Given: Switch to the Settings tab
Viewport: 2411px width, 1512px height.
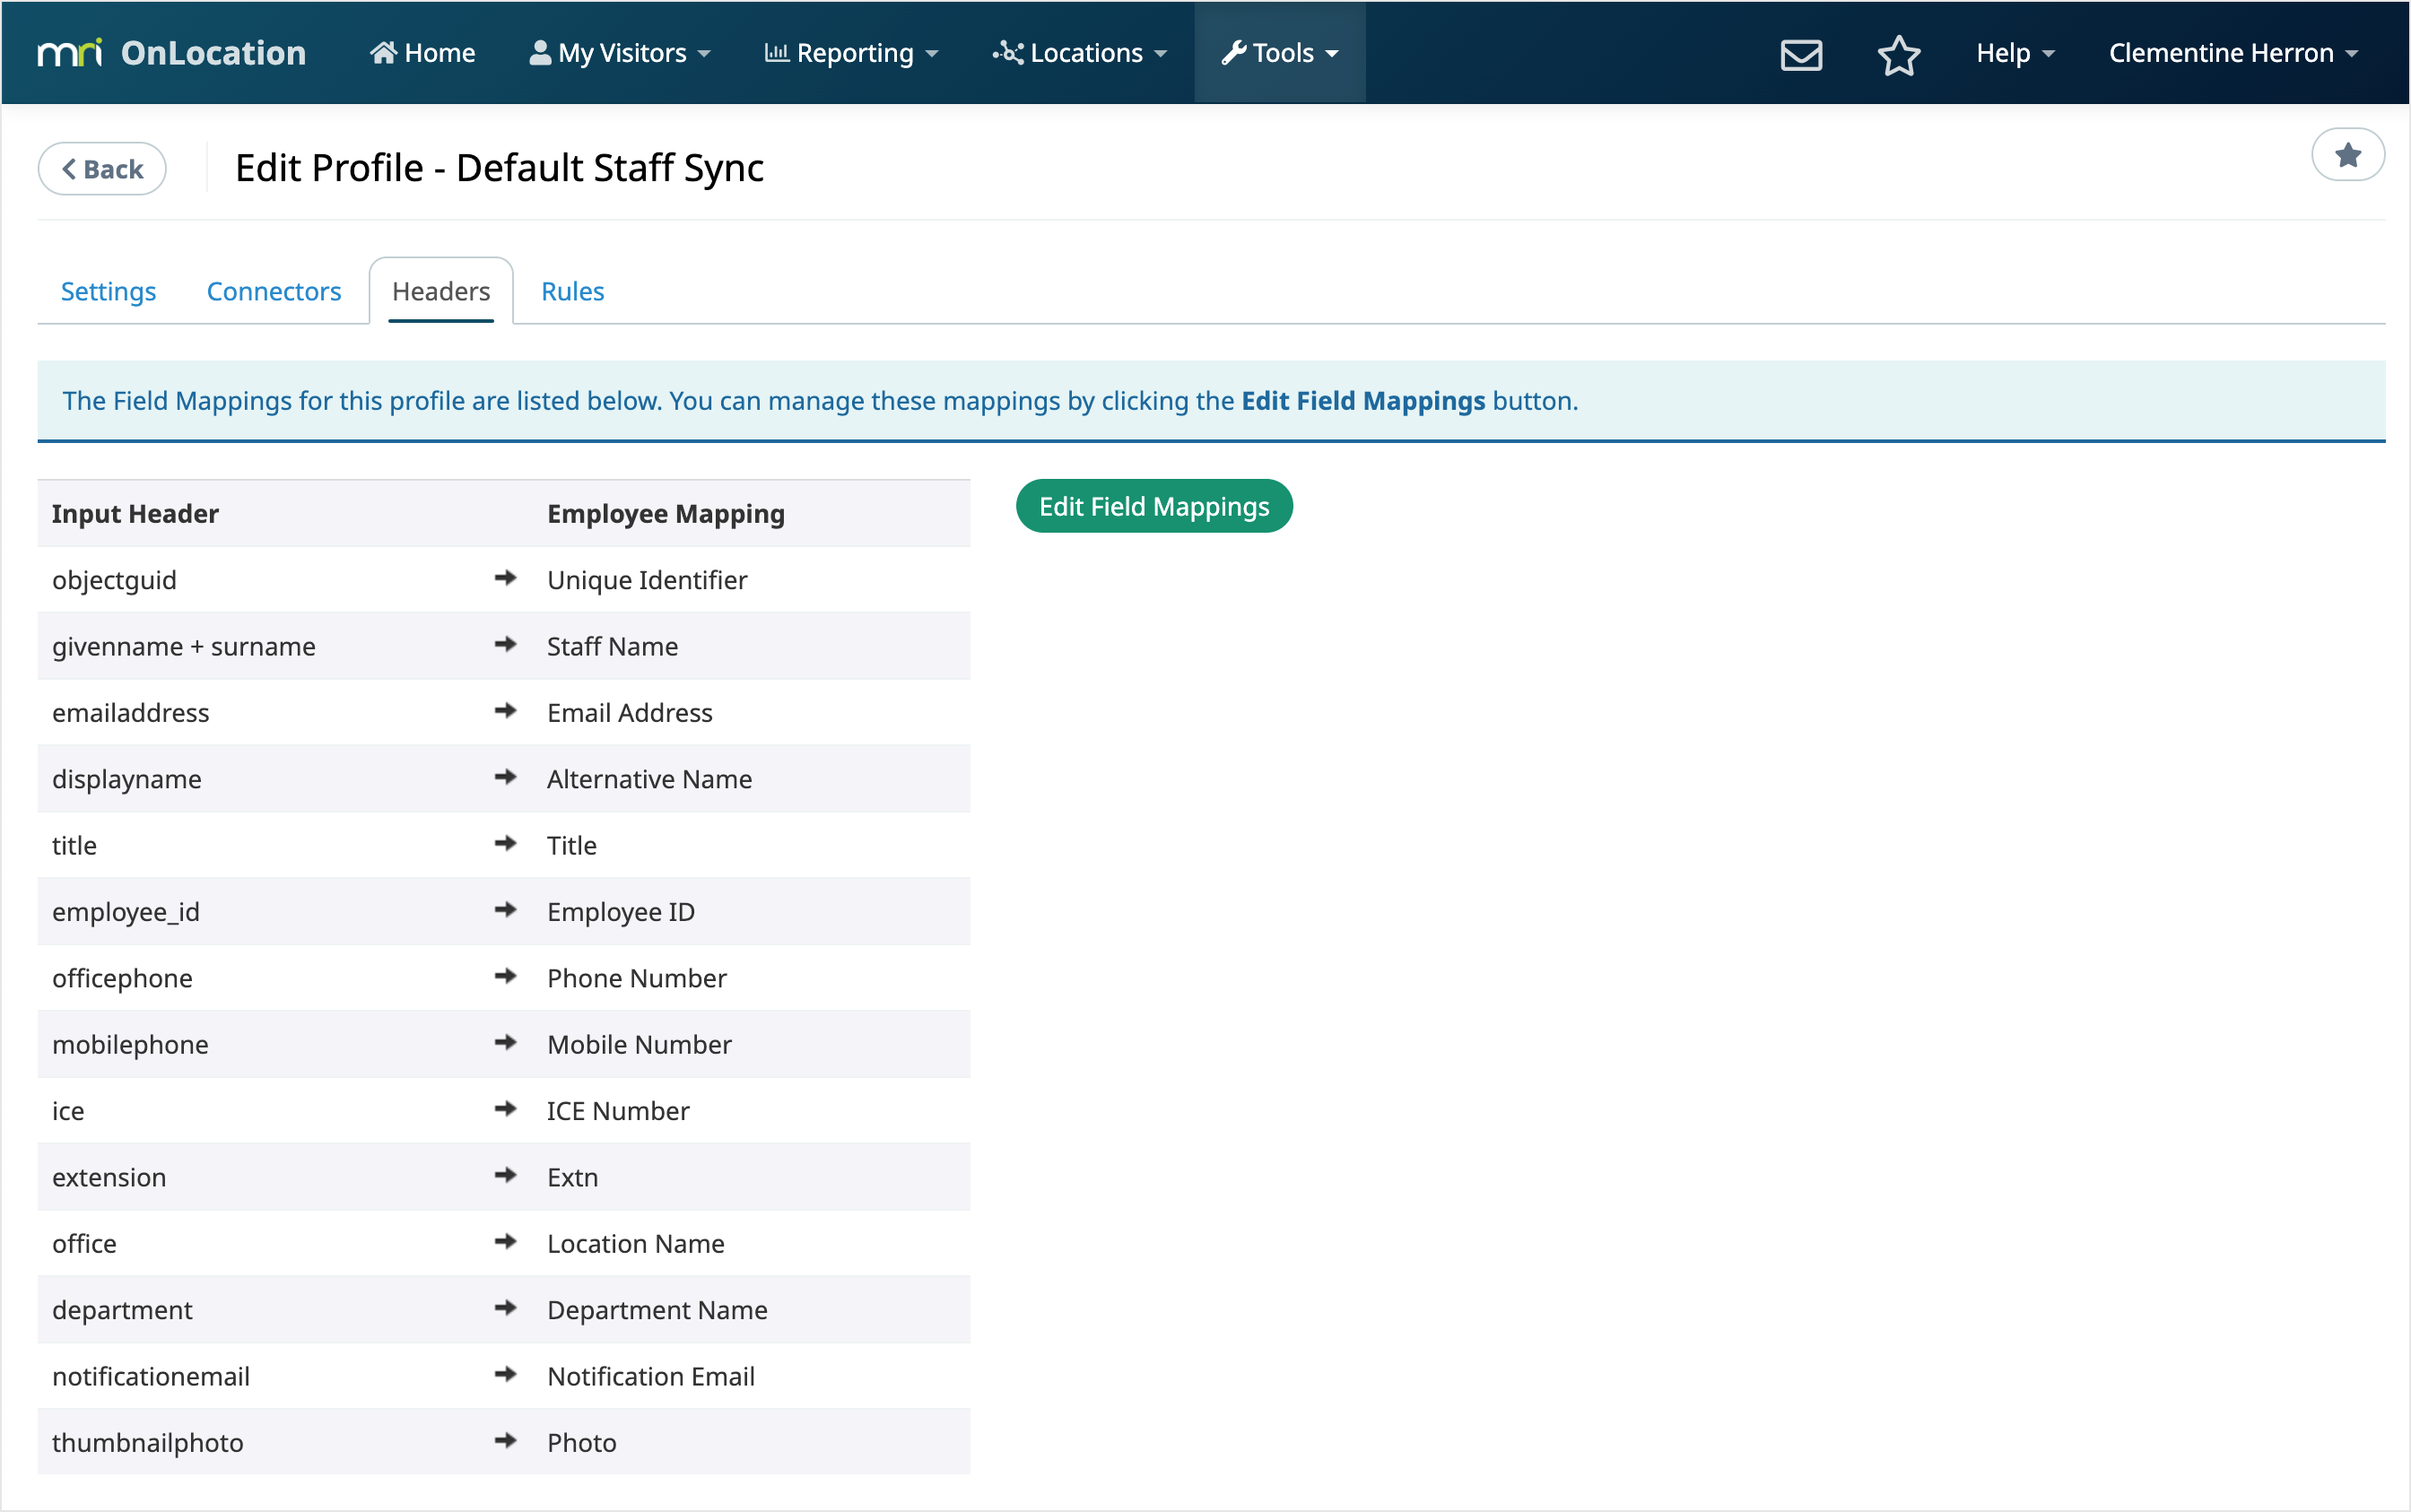Looking at the screenshot, I should pos(108,291).
